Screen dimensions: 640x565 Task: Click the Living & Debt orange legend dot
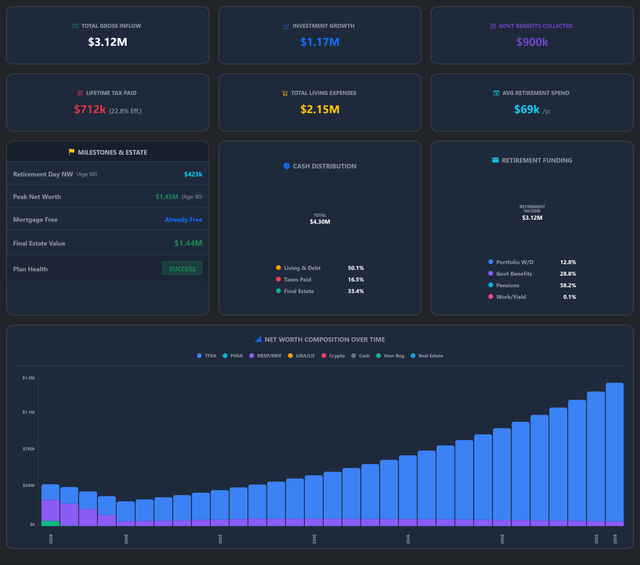pos(278,268)
